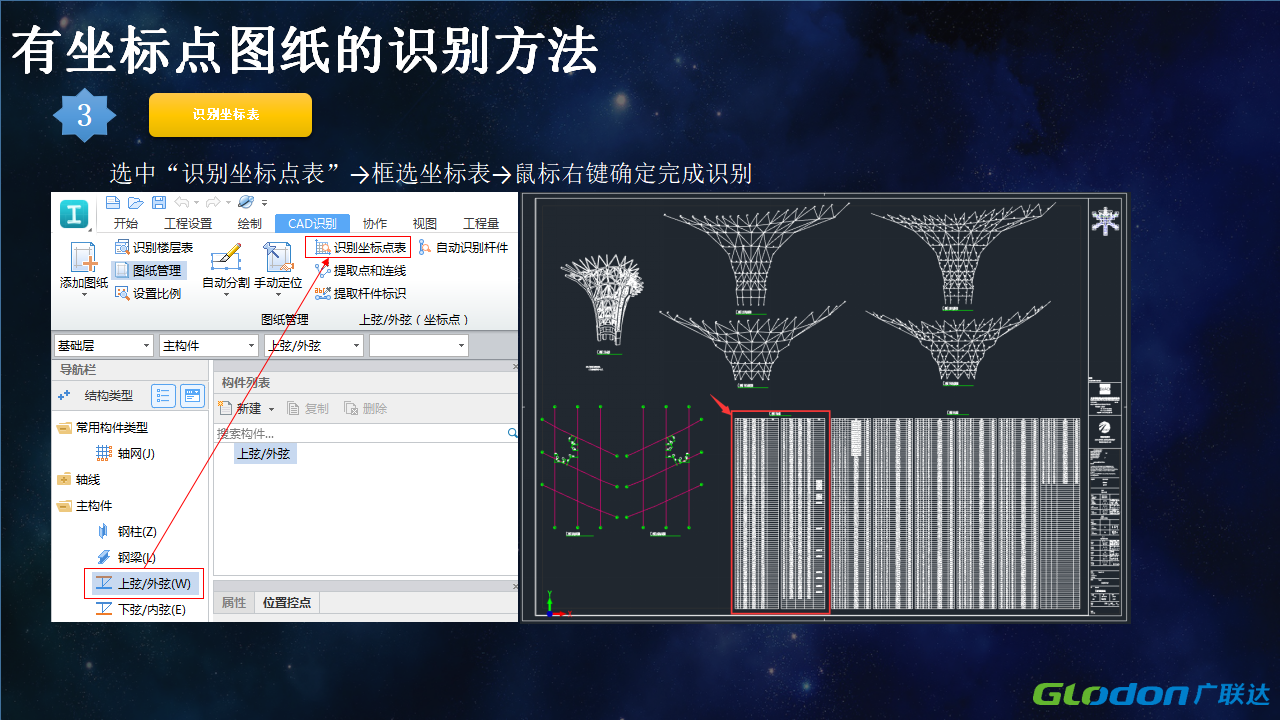Click the 自动分割 pencil icon
1280x720 pixels.
coord(226,257)
